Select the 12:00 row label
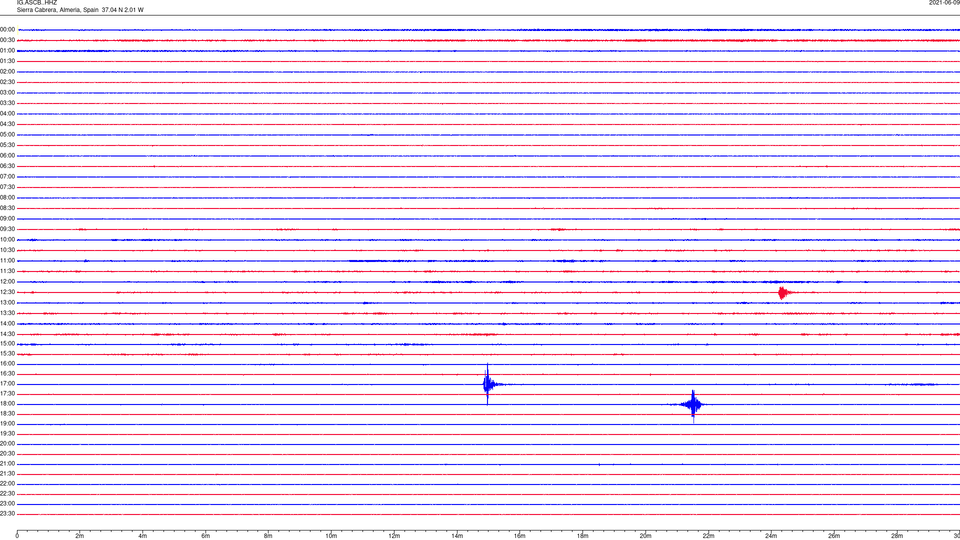960x540 pixels. click(7, 282)
